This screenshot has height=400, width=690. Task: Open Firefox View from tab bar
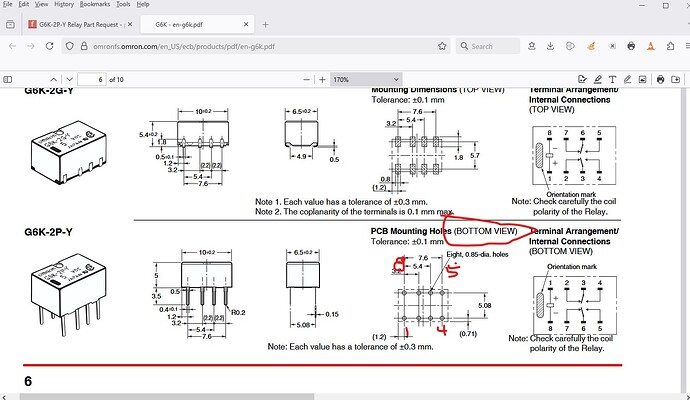[10, 25]
